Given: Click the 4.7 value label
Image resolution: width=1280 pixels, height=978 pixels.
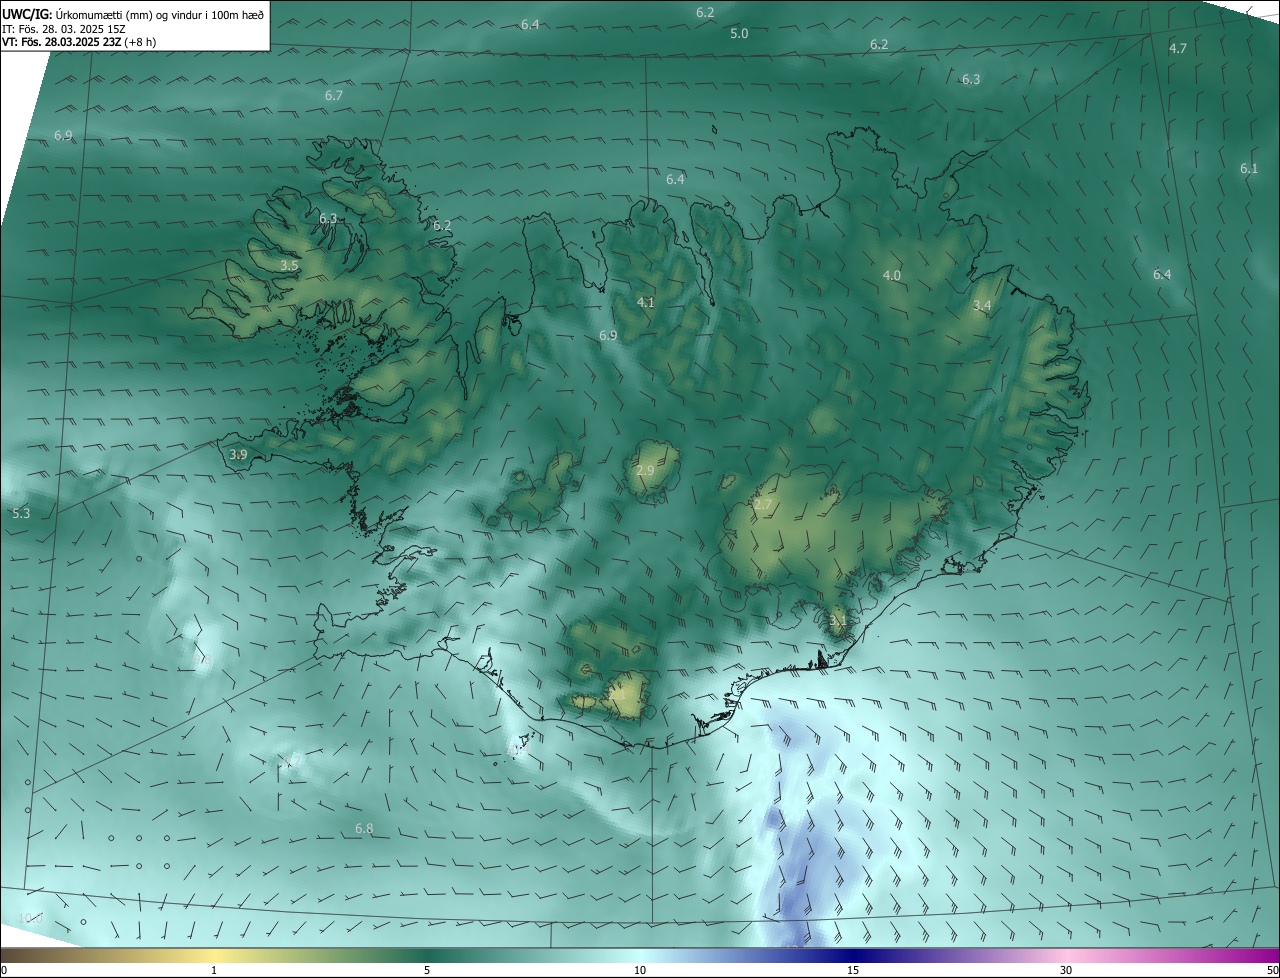Looking at the screenshot, I should [x=1178, y=48].
